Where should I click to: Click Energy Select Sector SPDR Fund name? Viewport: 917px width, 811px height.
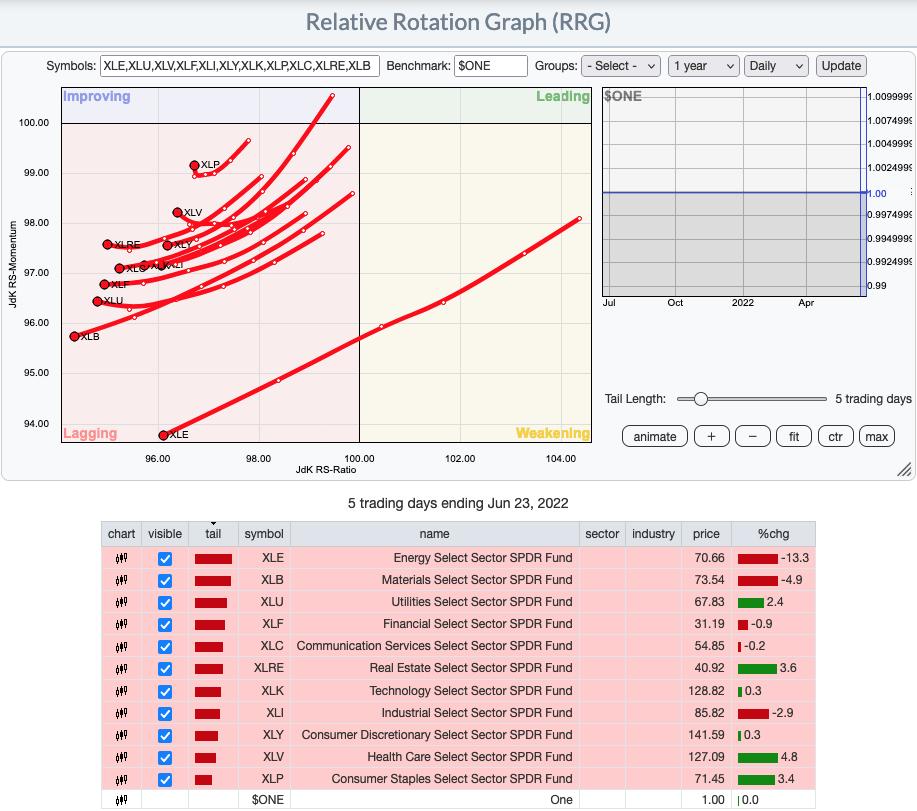click(x=482, y=558)
